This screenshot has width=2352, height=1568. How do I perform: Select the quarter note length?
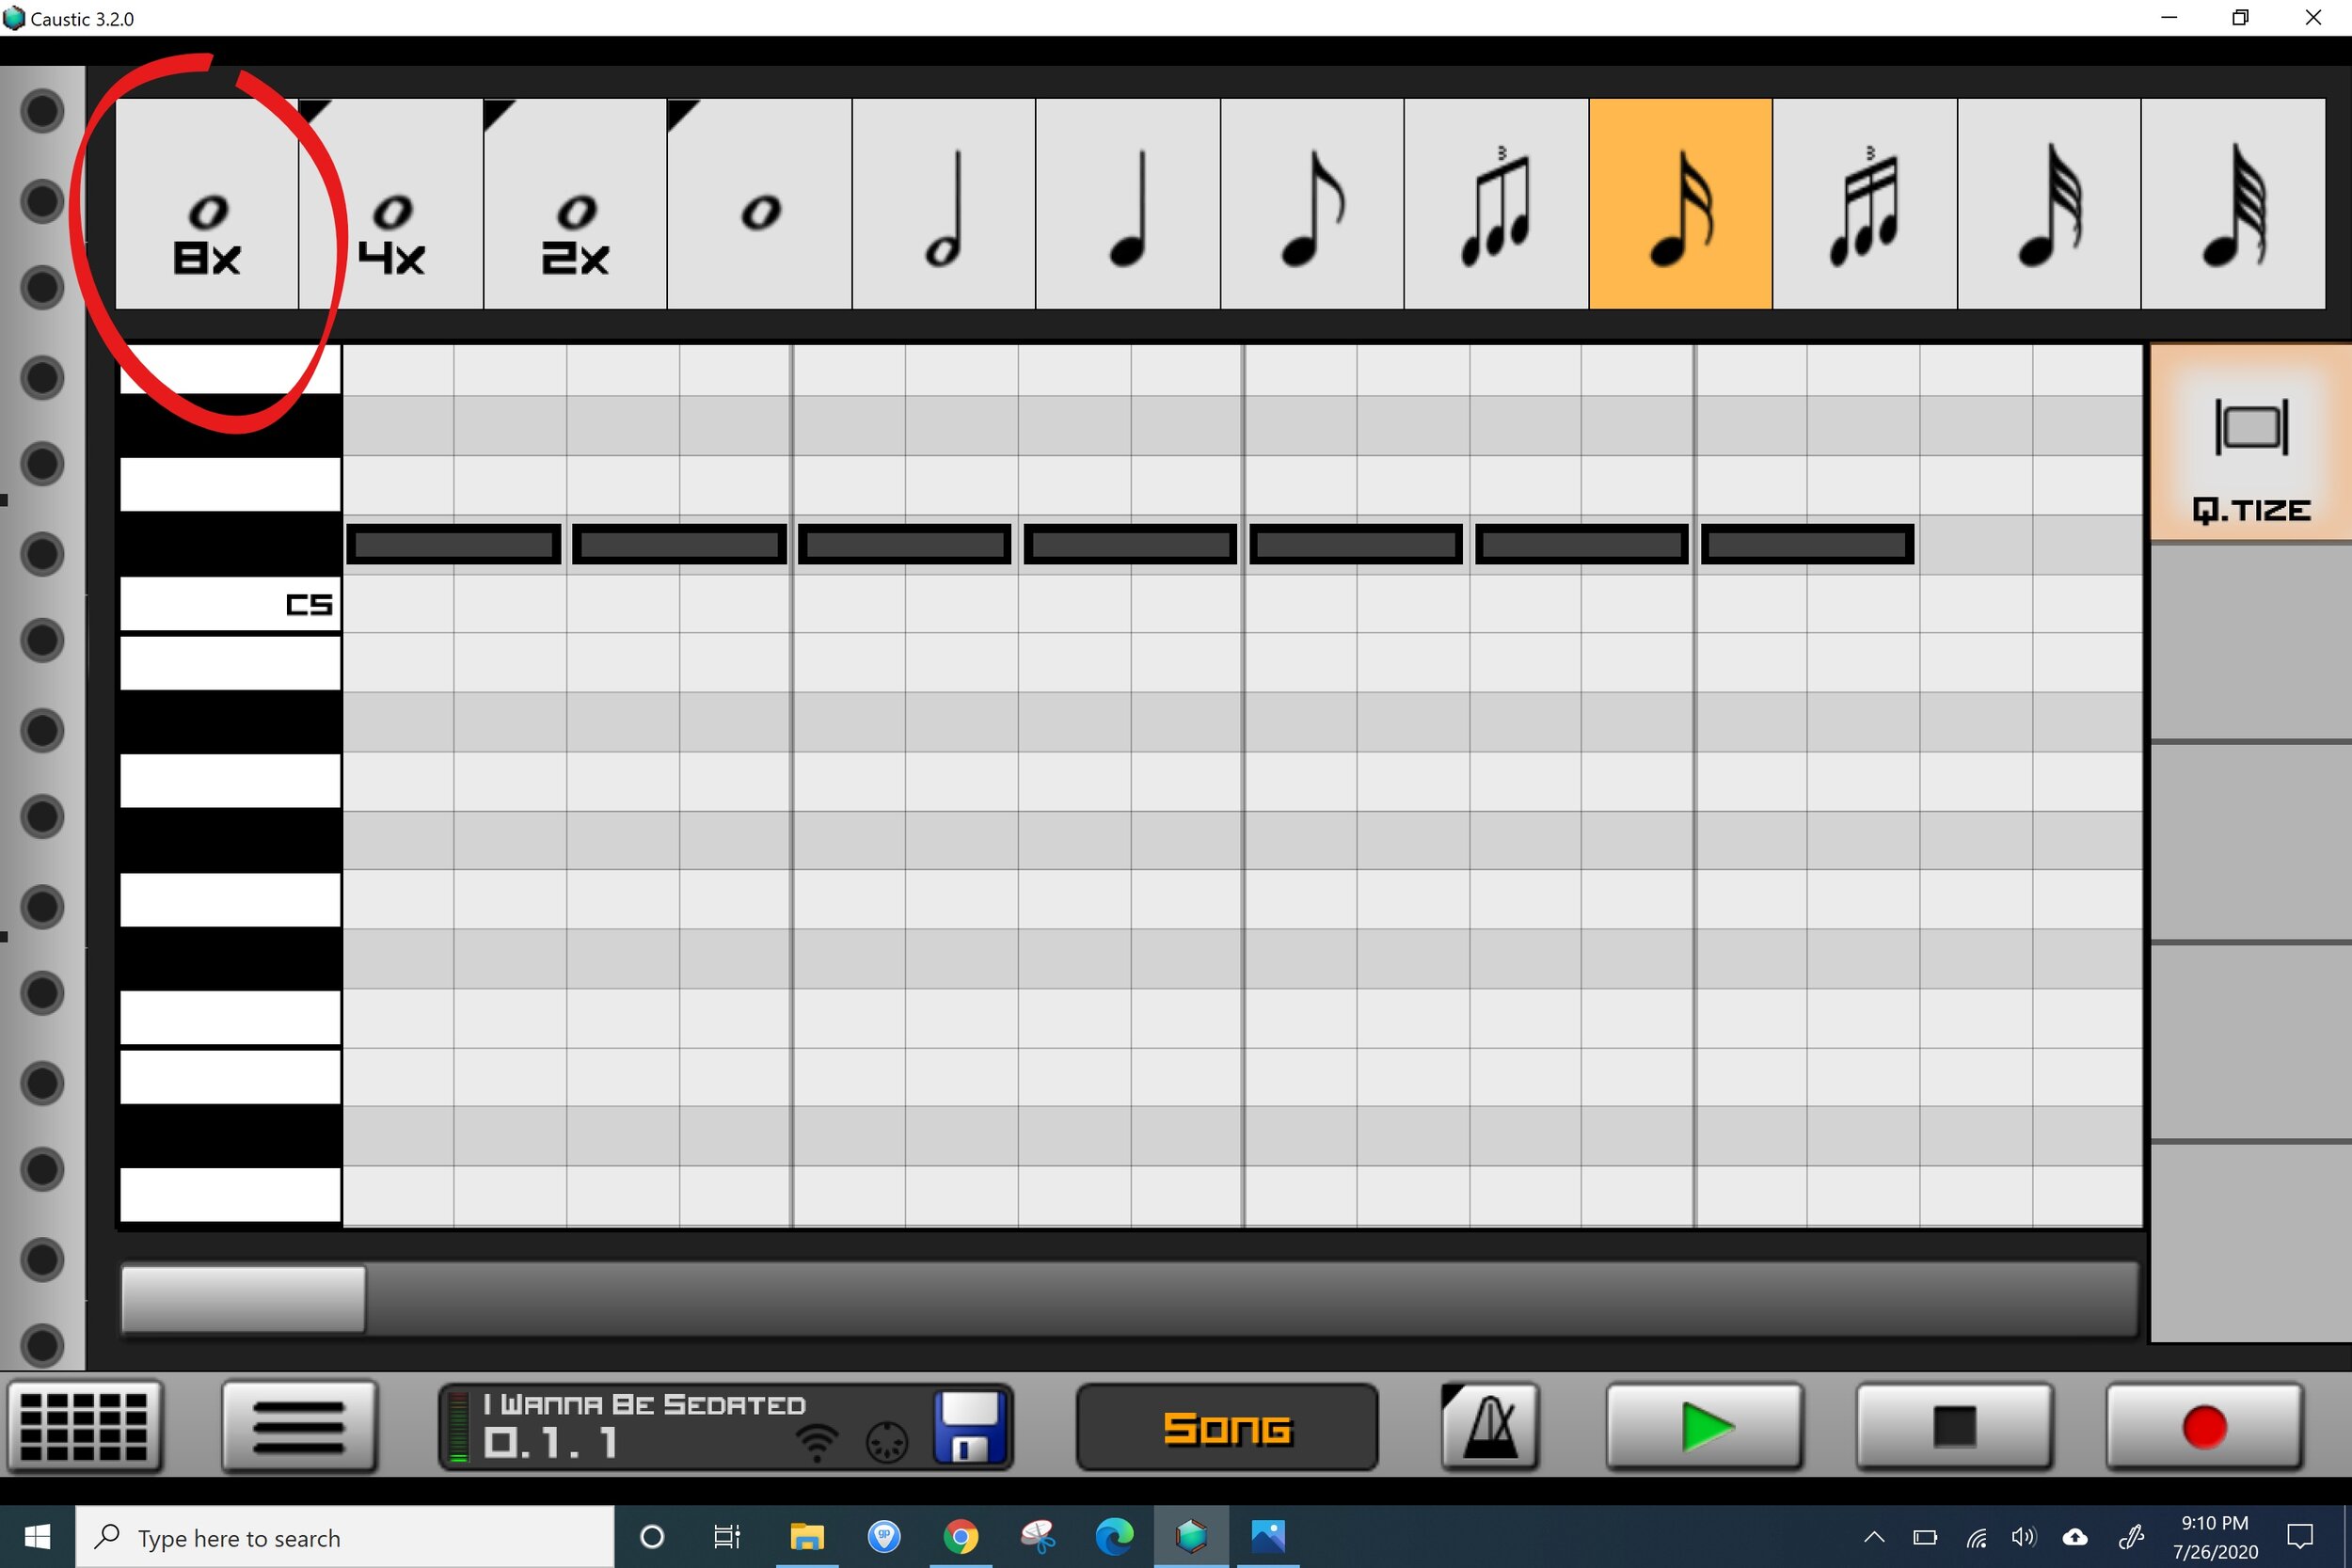tap(1127, 204)
